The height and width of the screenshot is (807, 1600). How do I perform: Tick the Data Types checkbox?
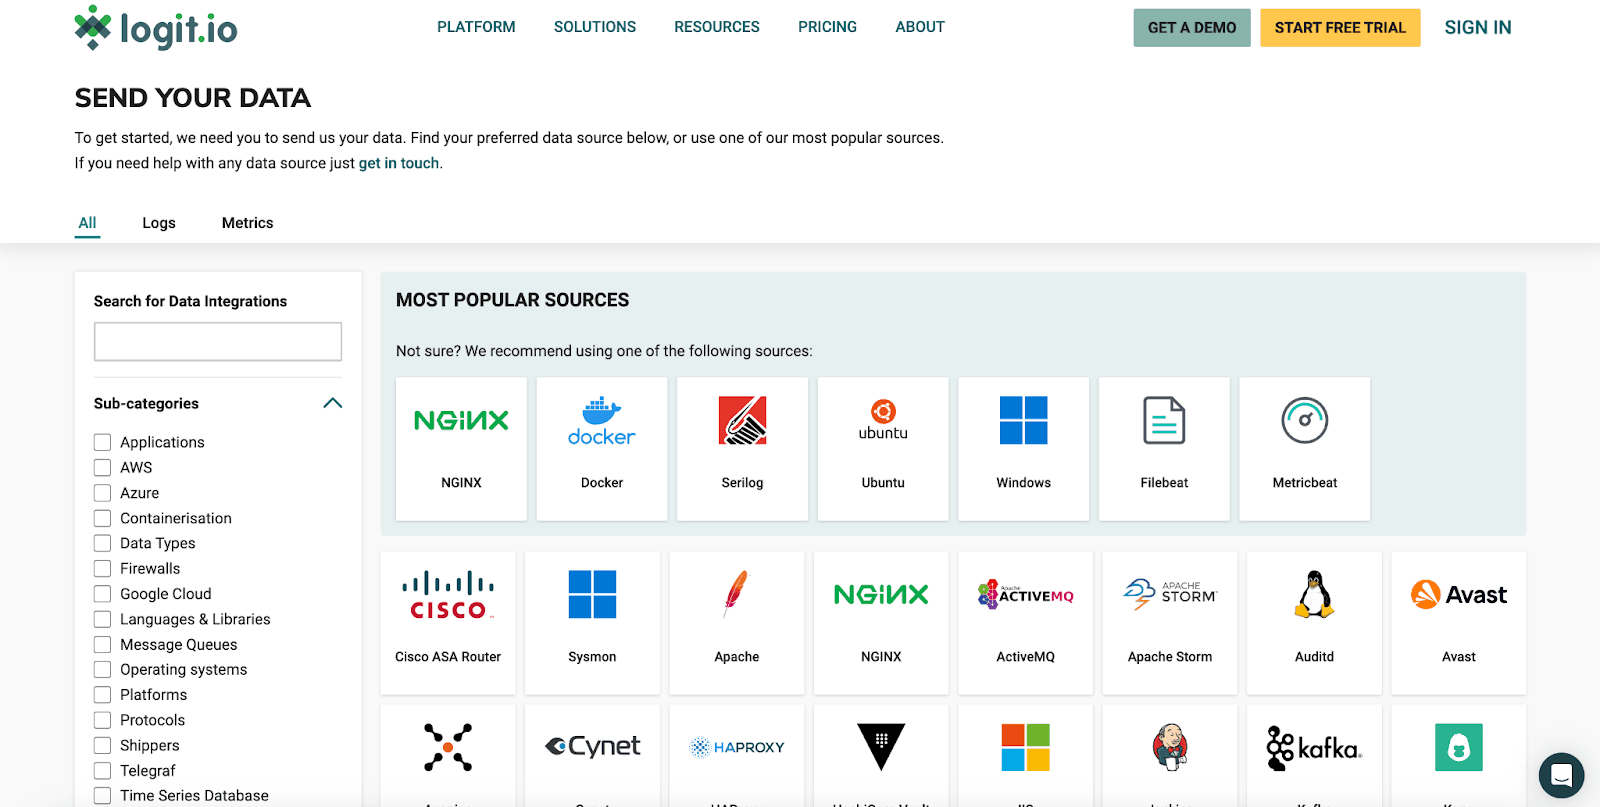(x=102, y=543)
